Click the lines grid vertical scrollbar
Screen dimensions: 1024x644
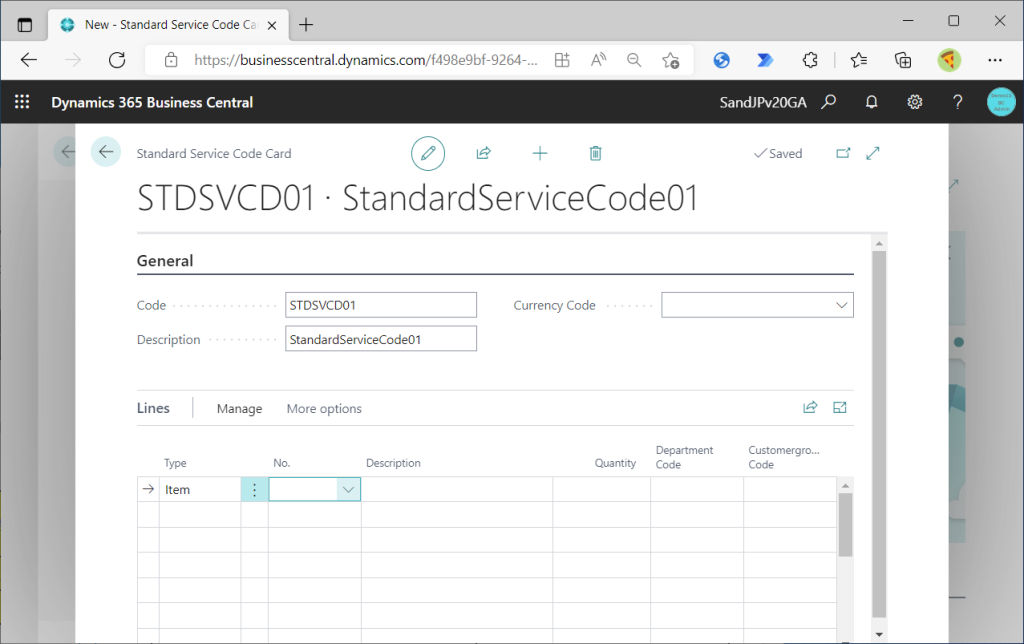(x=845, y=524)
